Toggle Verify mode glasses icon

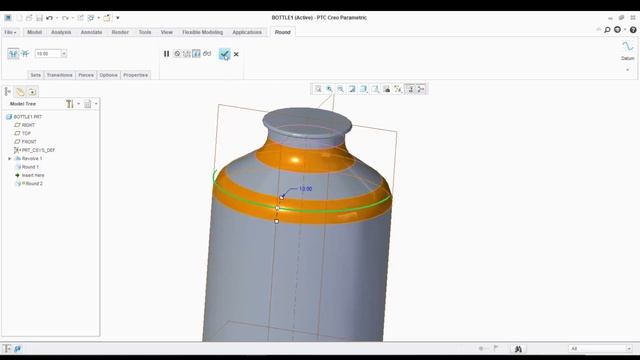coord(207,53)
